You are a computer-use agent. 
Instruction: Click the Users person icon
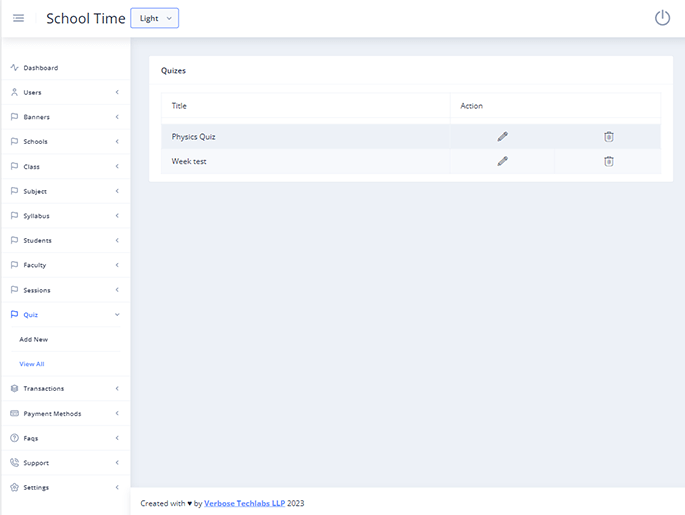[x=14, y=92]
